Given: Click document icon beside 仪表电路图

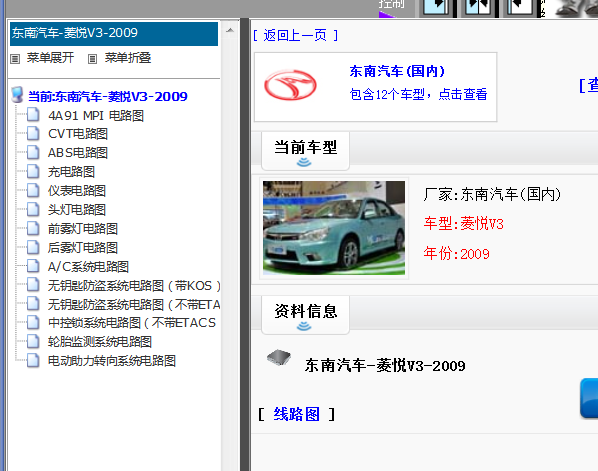Looking at the screenshot, I should 33,190.
